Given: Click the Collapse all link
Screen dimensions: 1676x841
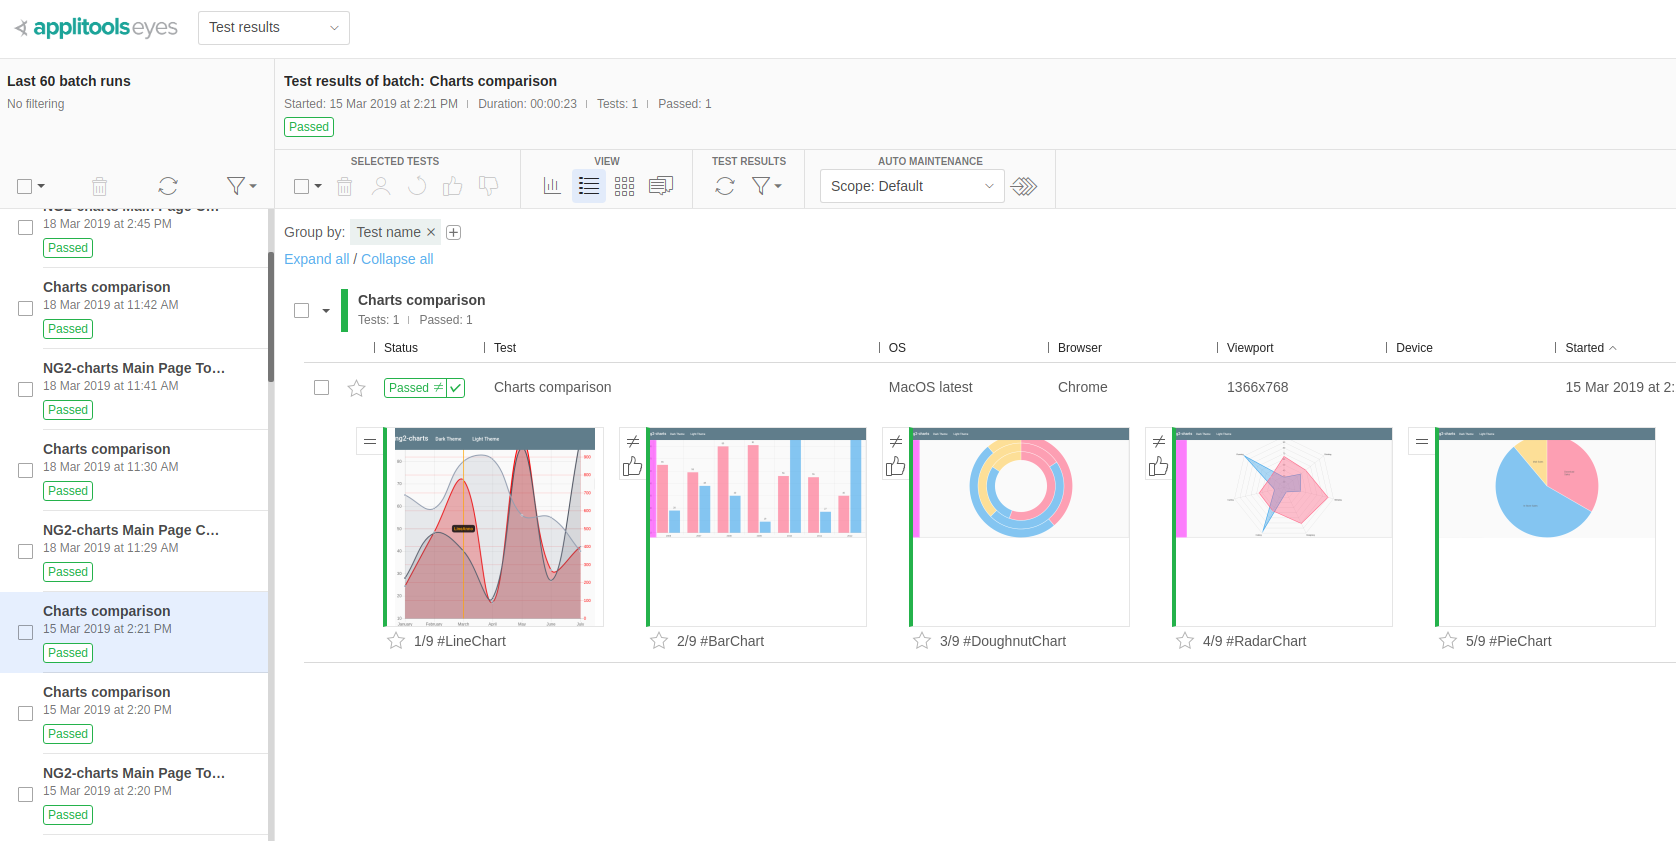Looking at the screenshot, I should click(x=397, y=259).
